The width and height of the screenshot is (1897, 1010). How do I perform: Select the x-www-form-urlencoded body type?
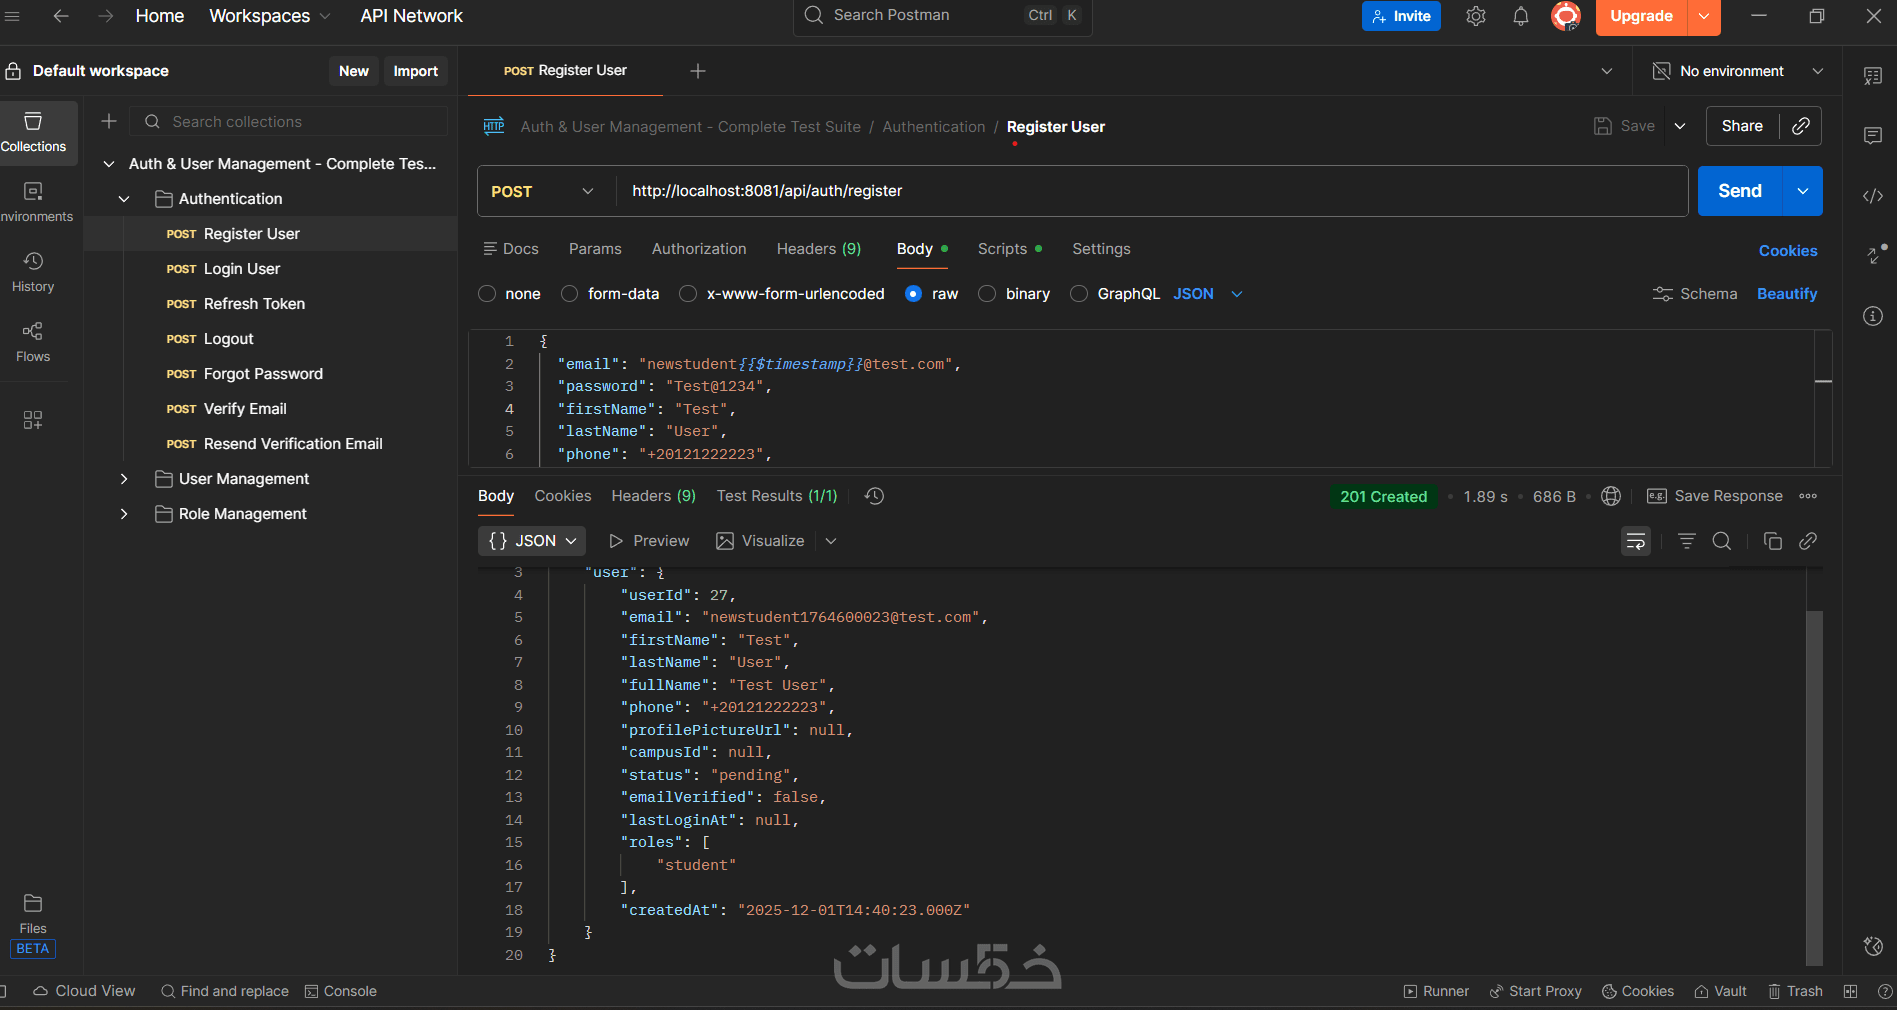pyautogui.click(x=688, y=294)
